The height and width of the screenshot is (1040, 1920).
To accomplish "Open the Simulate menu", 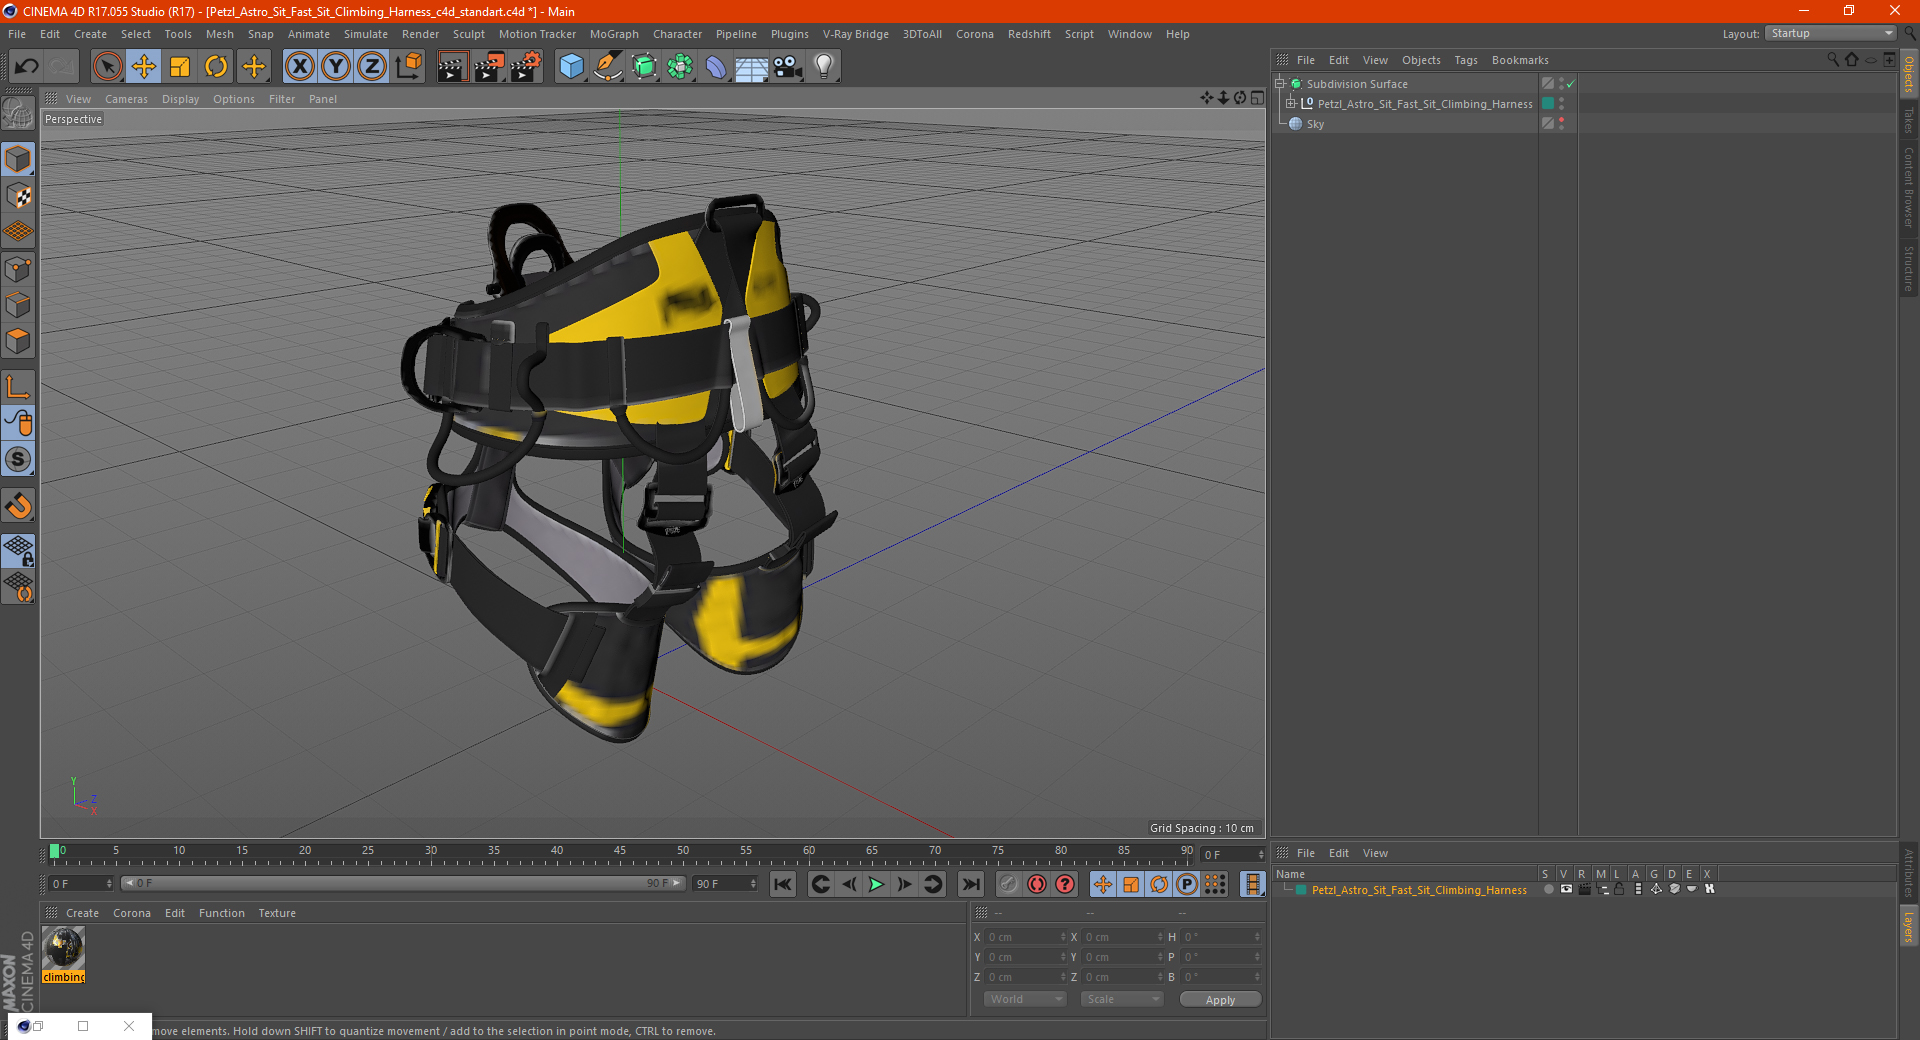I will [366, 34].
